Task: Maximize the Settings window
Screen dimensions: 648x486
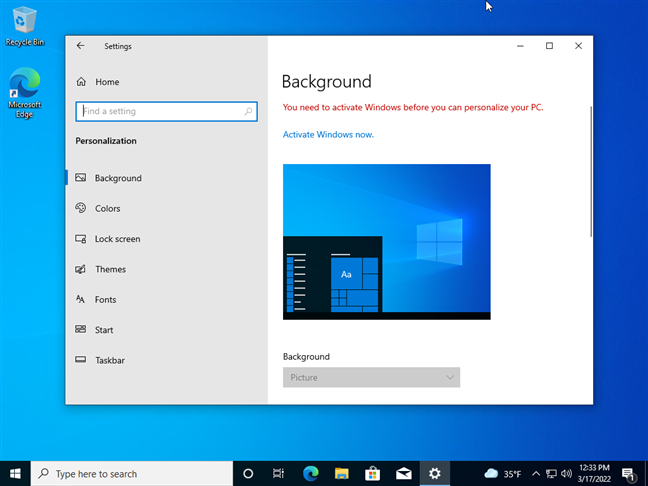Action: [x=549, y=46]
